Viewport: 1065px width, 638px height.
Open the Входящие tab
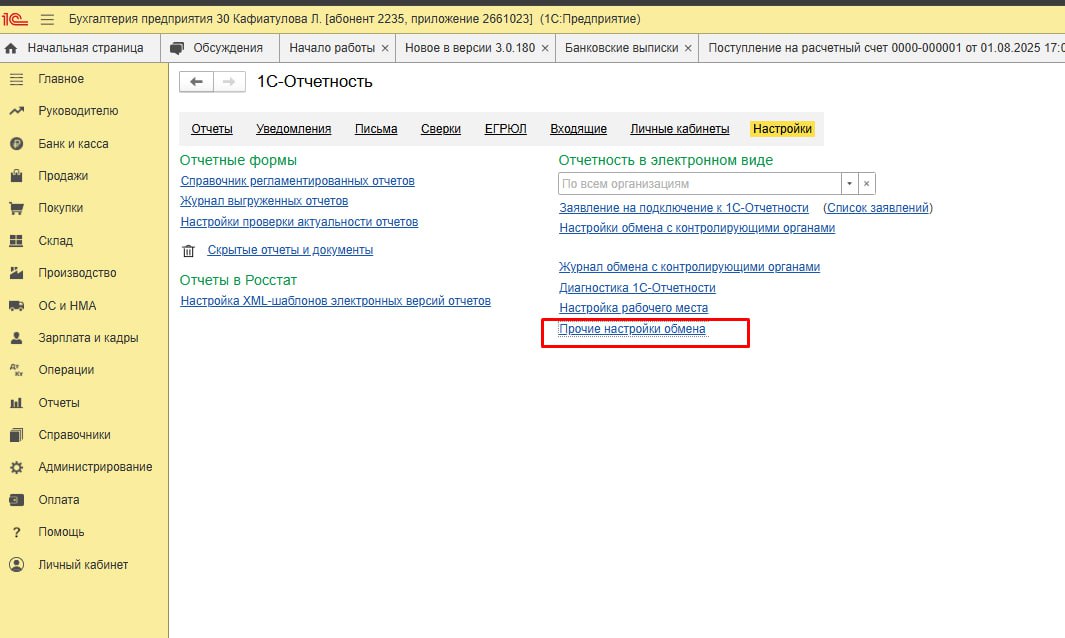[x=579, y=129]
